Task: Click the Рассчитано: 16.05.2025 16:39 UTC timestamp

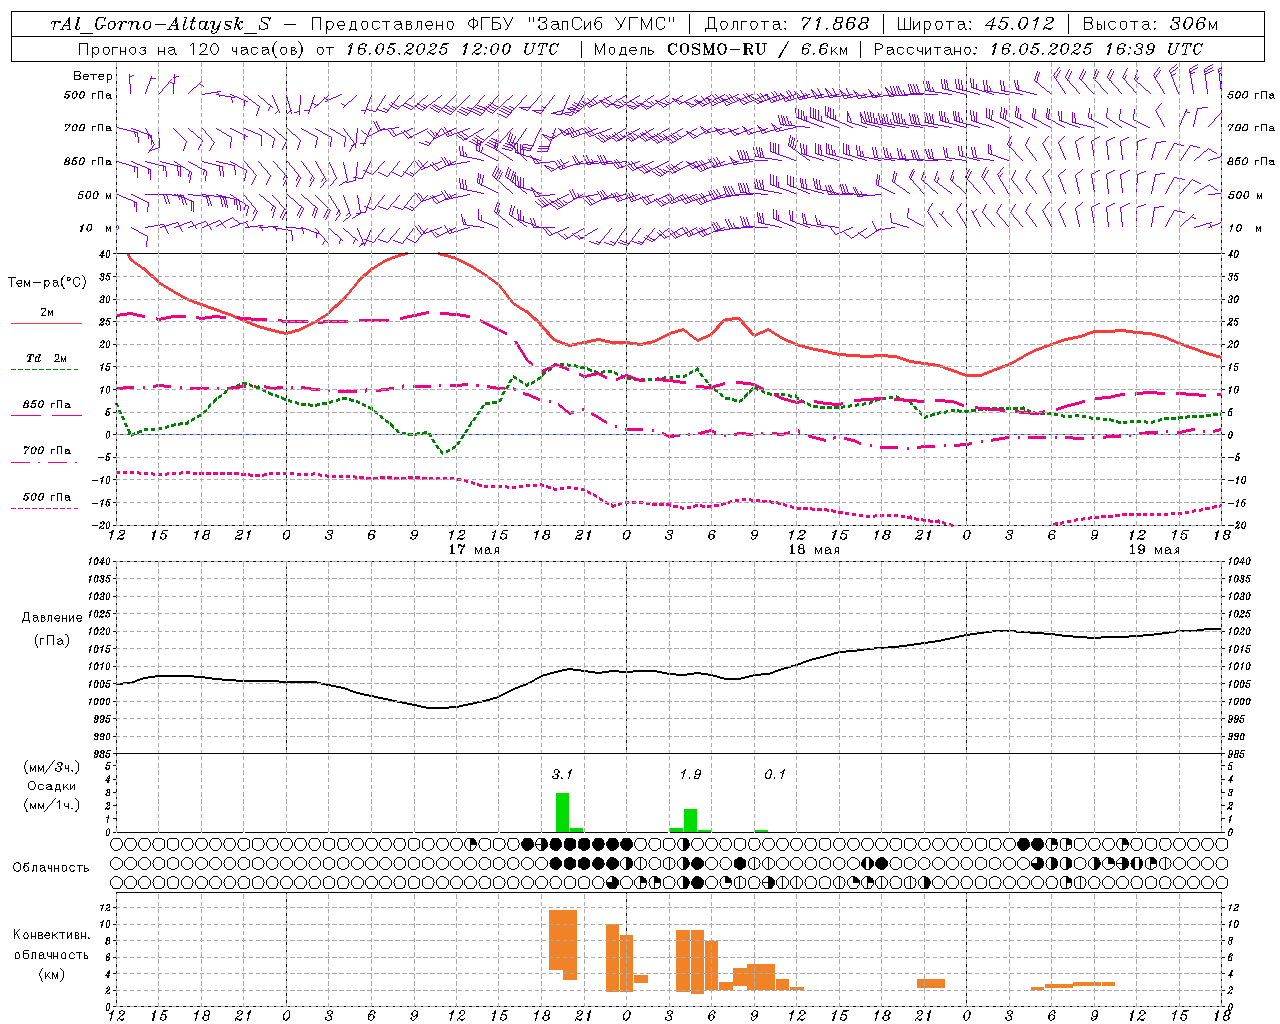Action: click(x=1038, y=49)
